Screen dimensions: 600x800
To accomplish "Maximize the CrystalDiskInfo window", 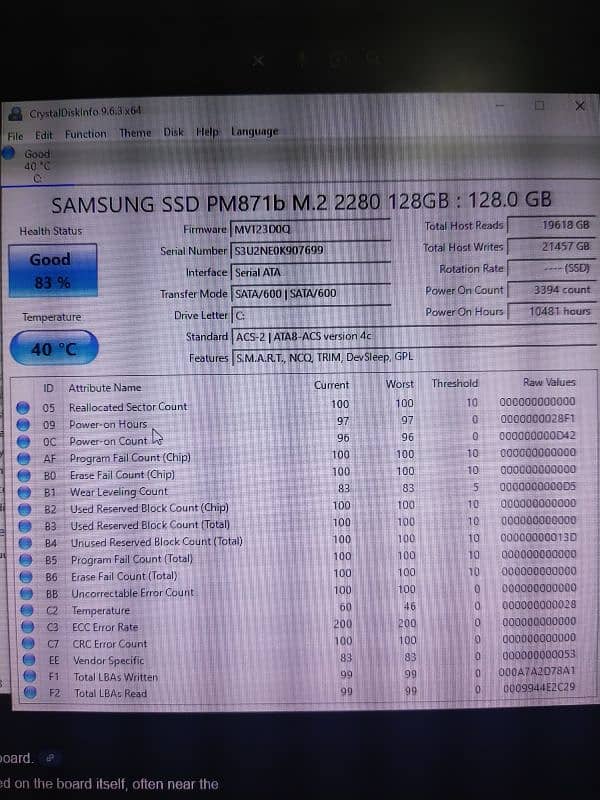I will click(539, 105).
